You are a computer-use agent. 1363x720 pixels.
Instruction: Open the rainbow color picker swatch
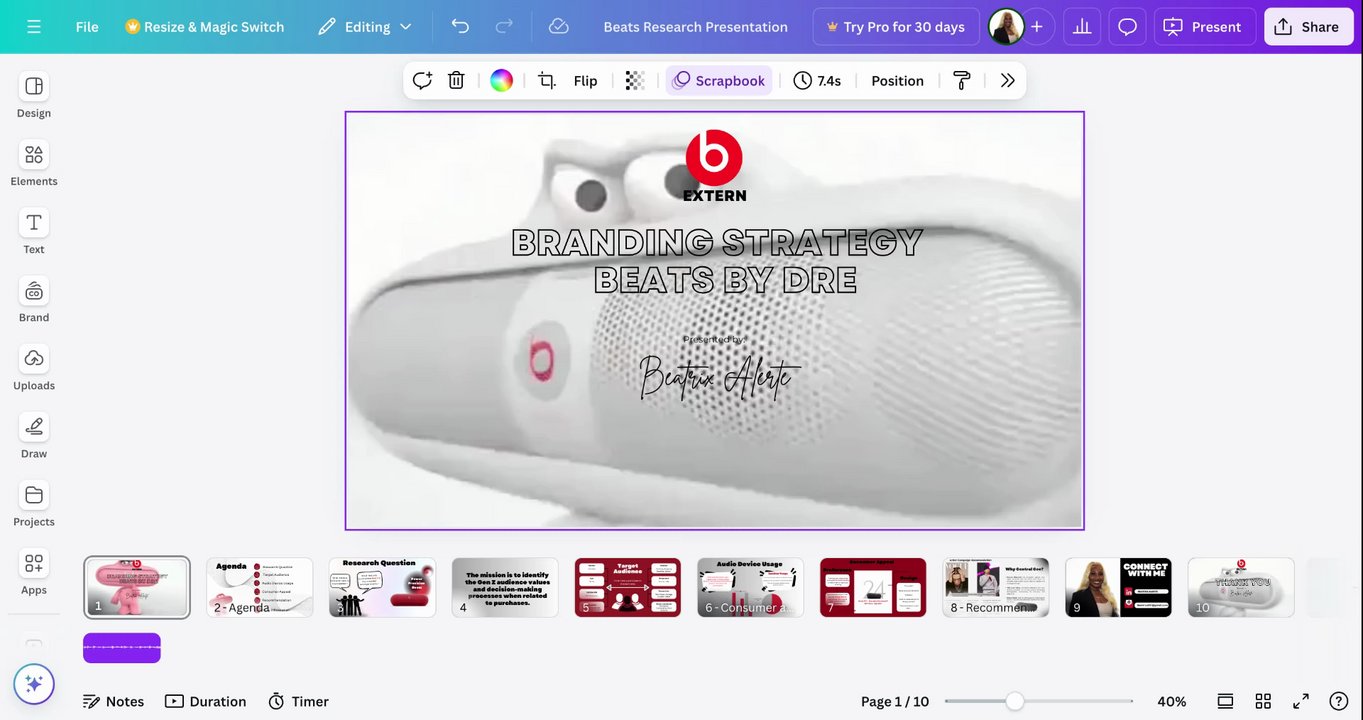[502, 81]
